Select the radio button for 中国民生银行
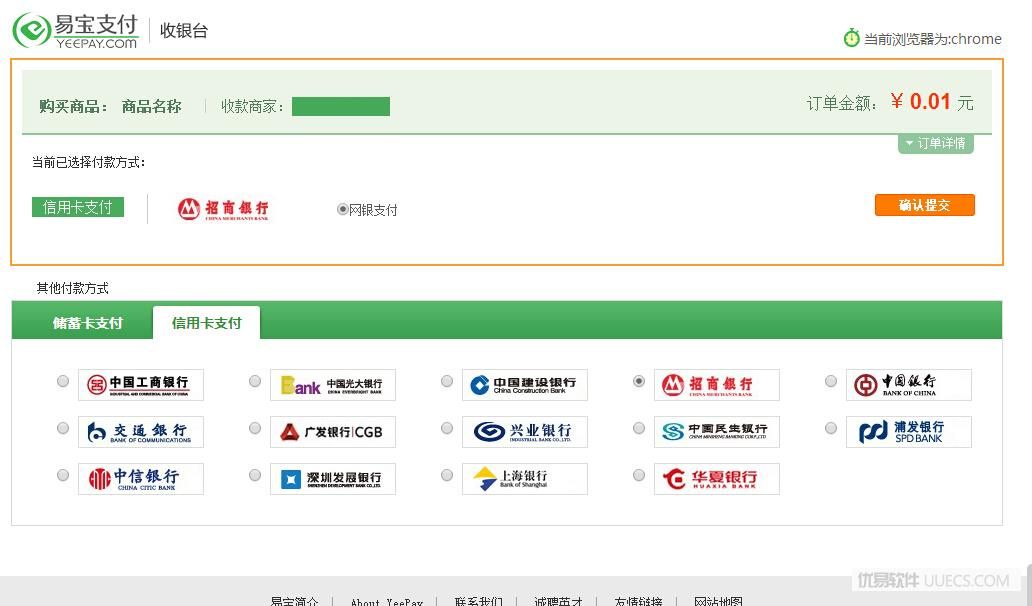This screenshot has height=606, width=1032. [638, 428]
